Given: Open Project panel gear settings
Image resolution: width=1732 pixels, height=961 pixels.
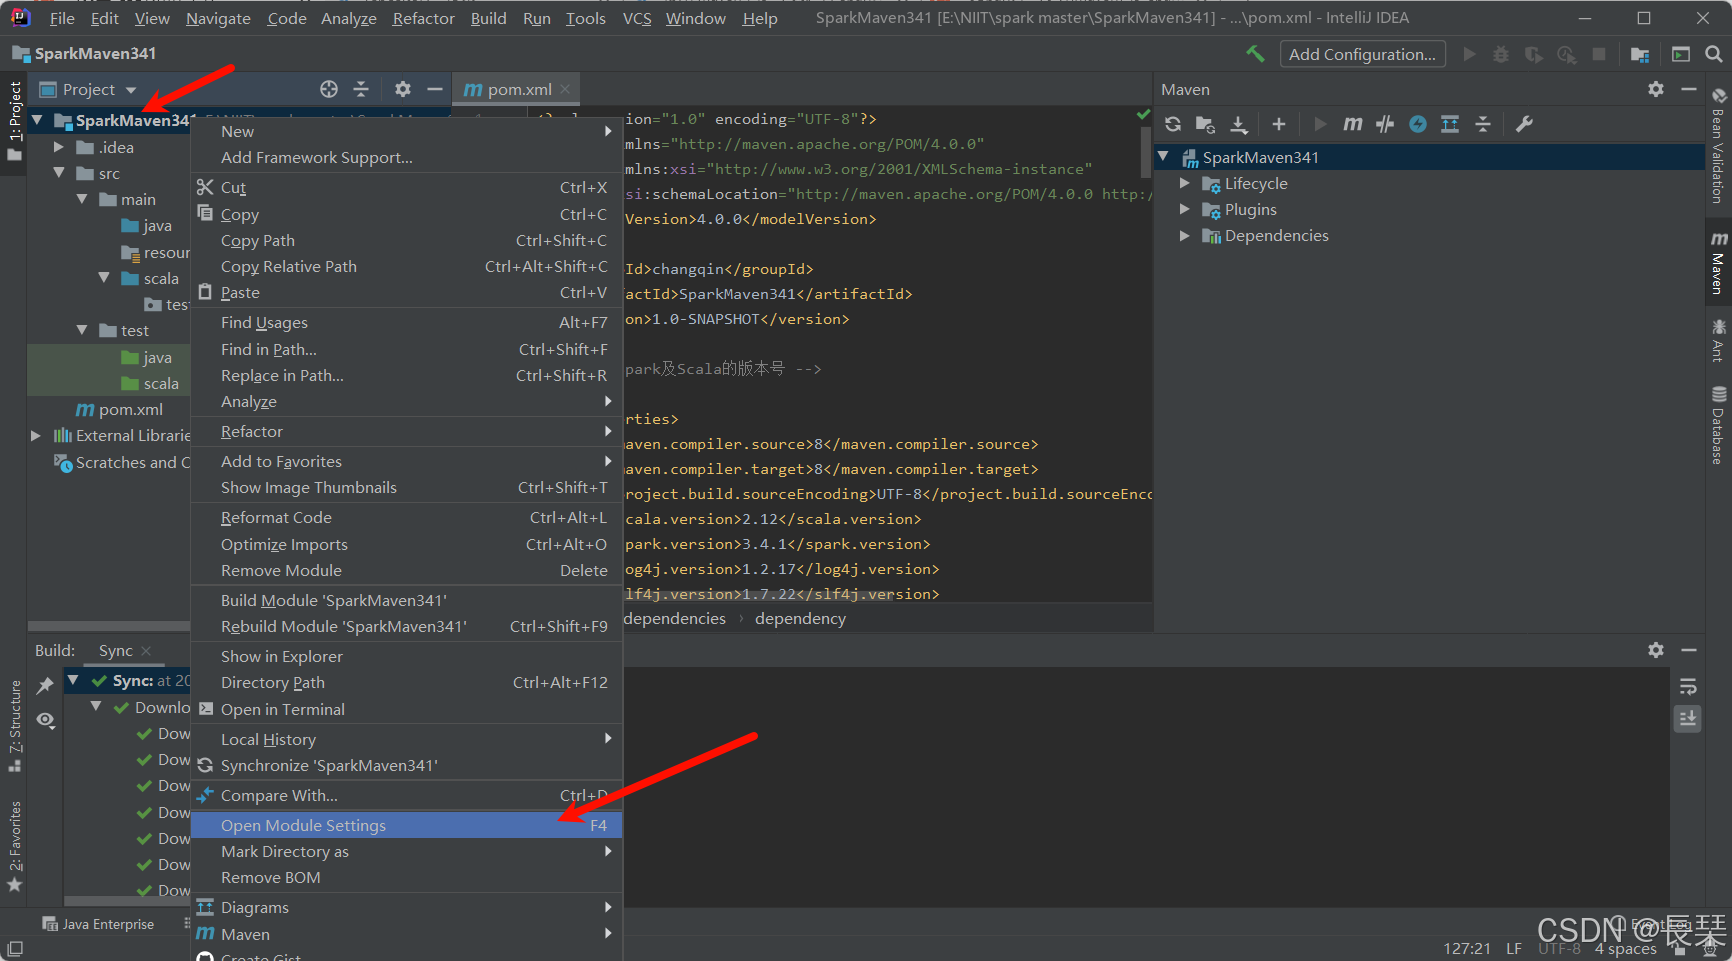Looking at the screenshot, I should 403,89.
